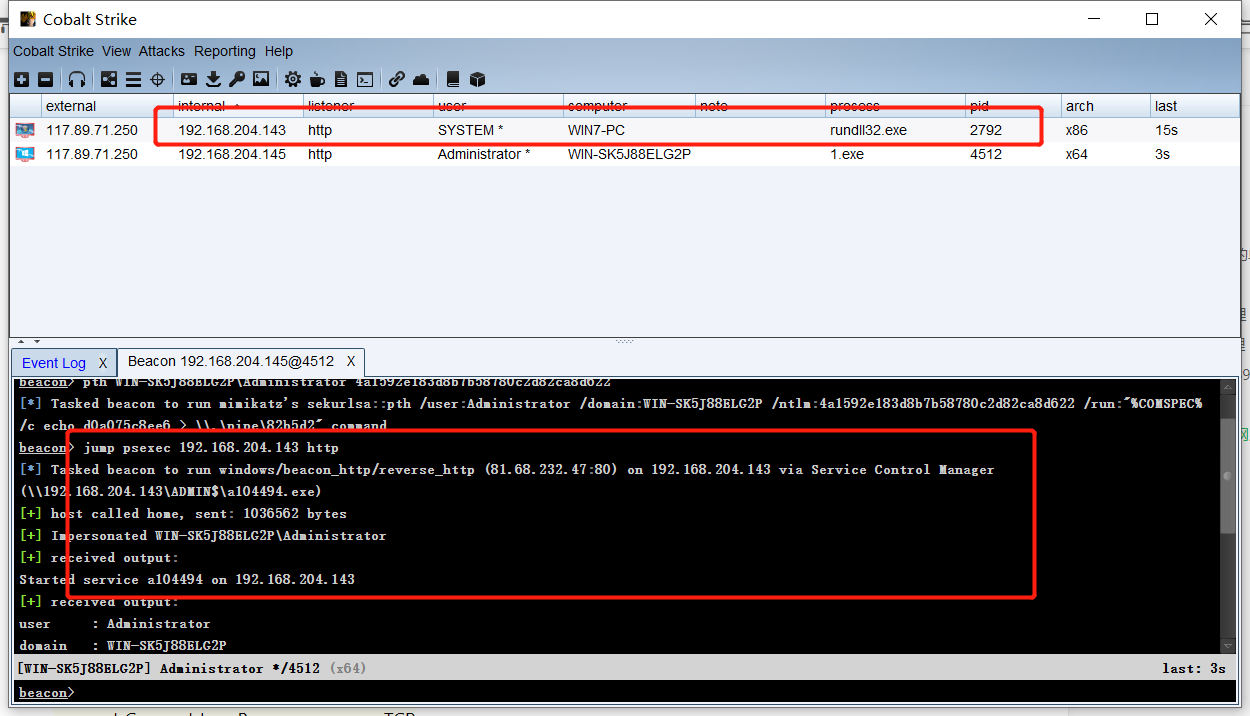Expand split pane with down arrow handle
The height and width of the screenshot is (716, 1250).
tap(37, 342)
